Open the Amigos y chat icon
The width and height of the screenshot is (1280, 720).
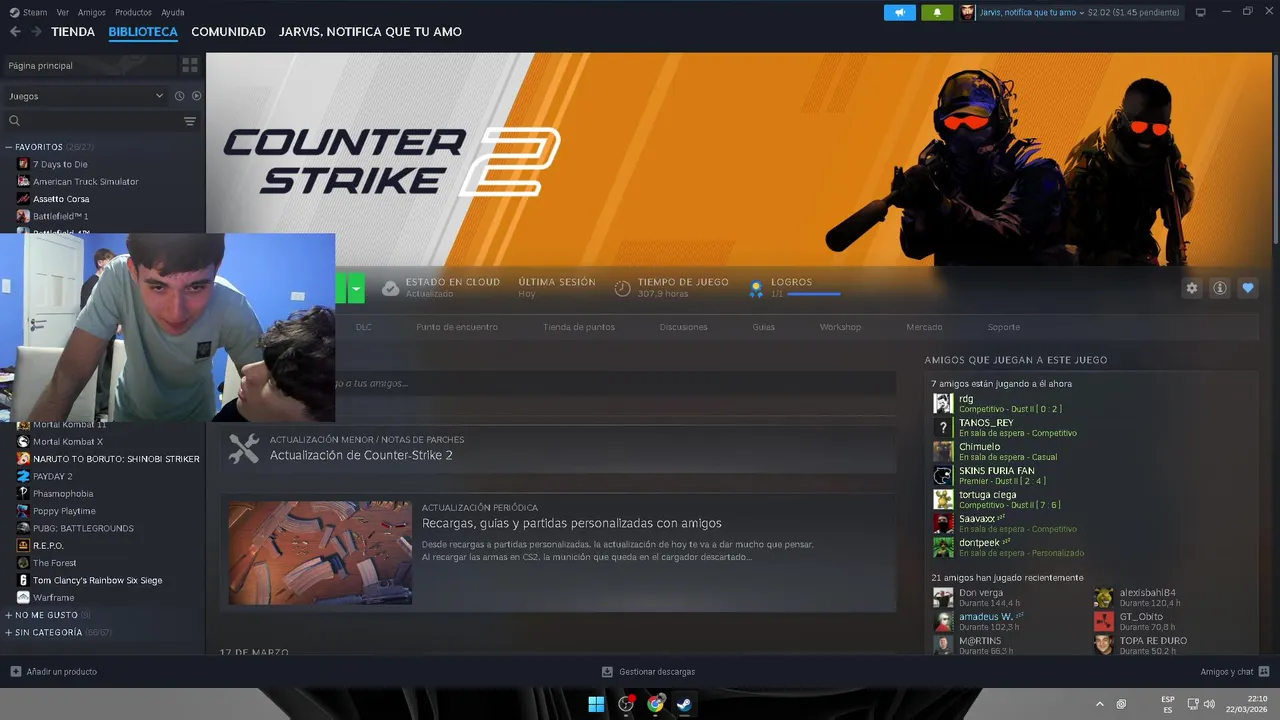[1264, 672]
